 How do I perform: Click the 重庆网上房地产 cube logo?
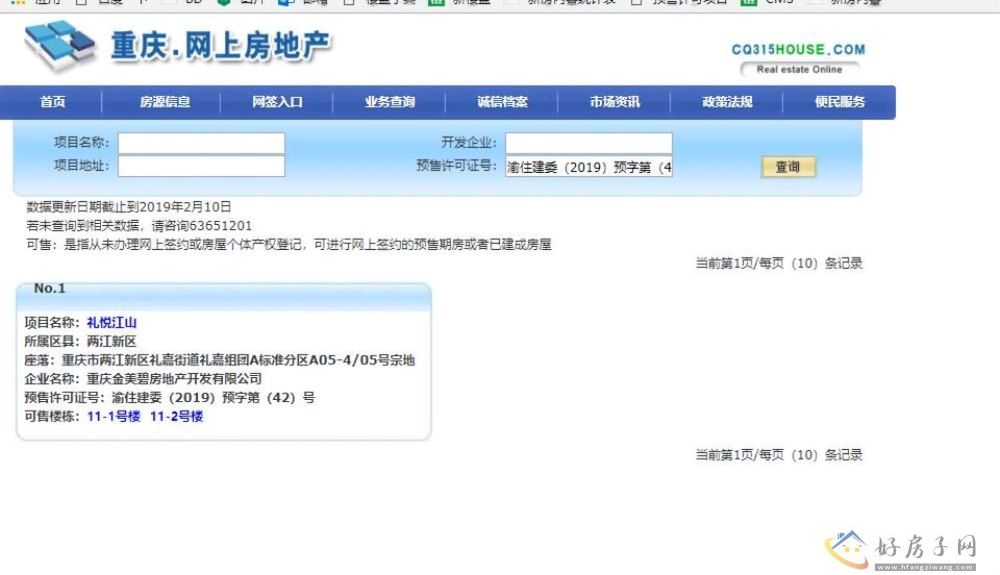(60, 46)
